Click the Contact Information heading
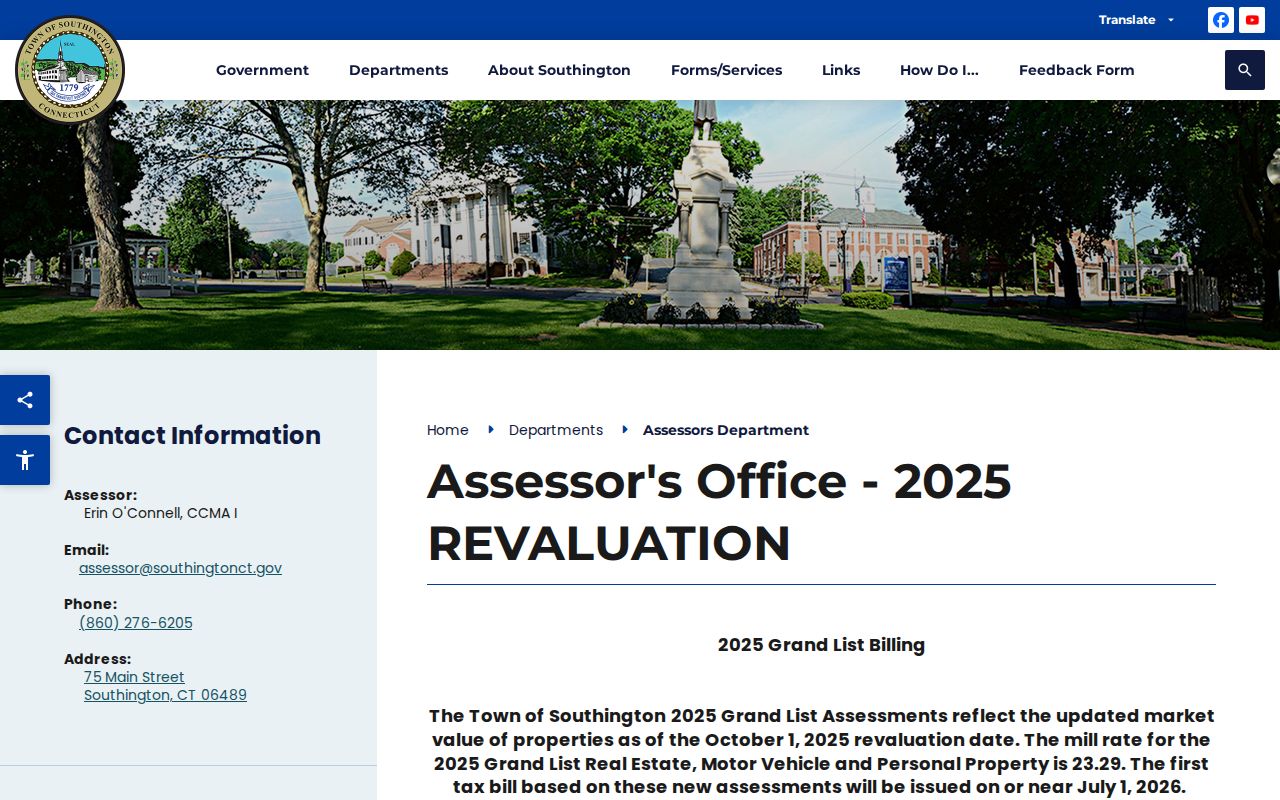This screenshot has height=800, width=1280. pos(192,435)
